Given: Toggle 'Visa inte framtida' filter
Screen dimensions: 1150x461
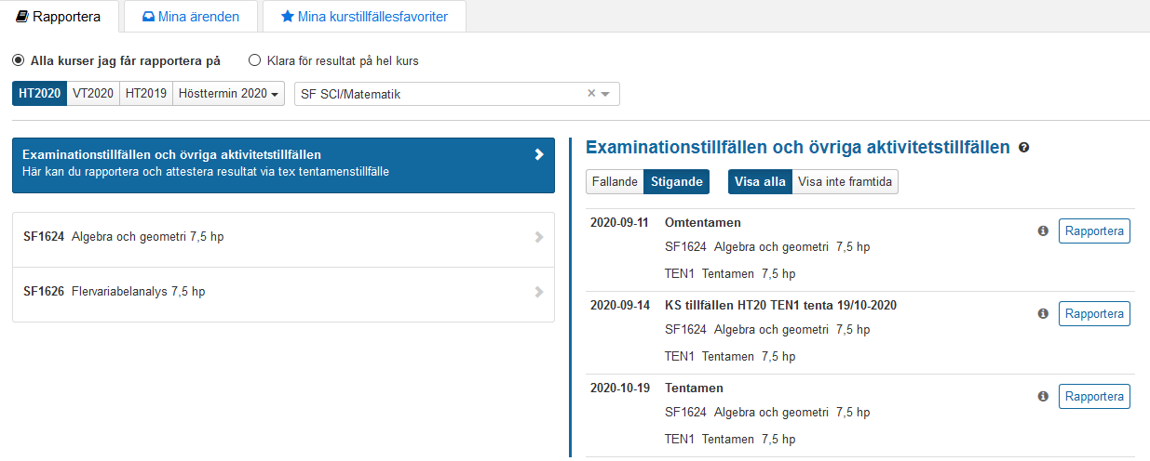Looking at the screenshot, I should pyautogui.click(x=845, y=182).
